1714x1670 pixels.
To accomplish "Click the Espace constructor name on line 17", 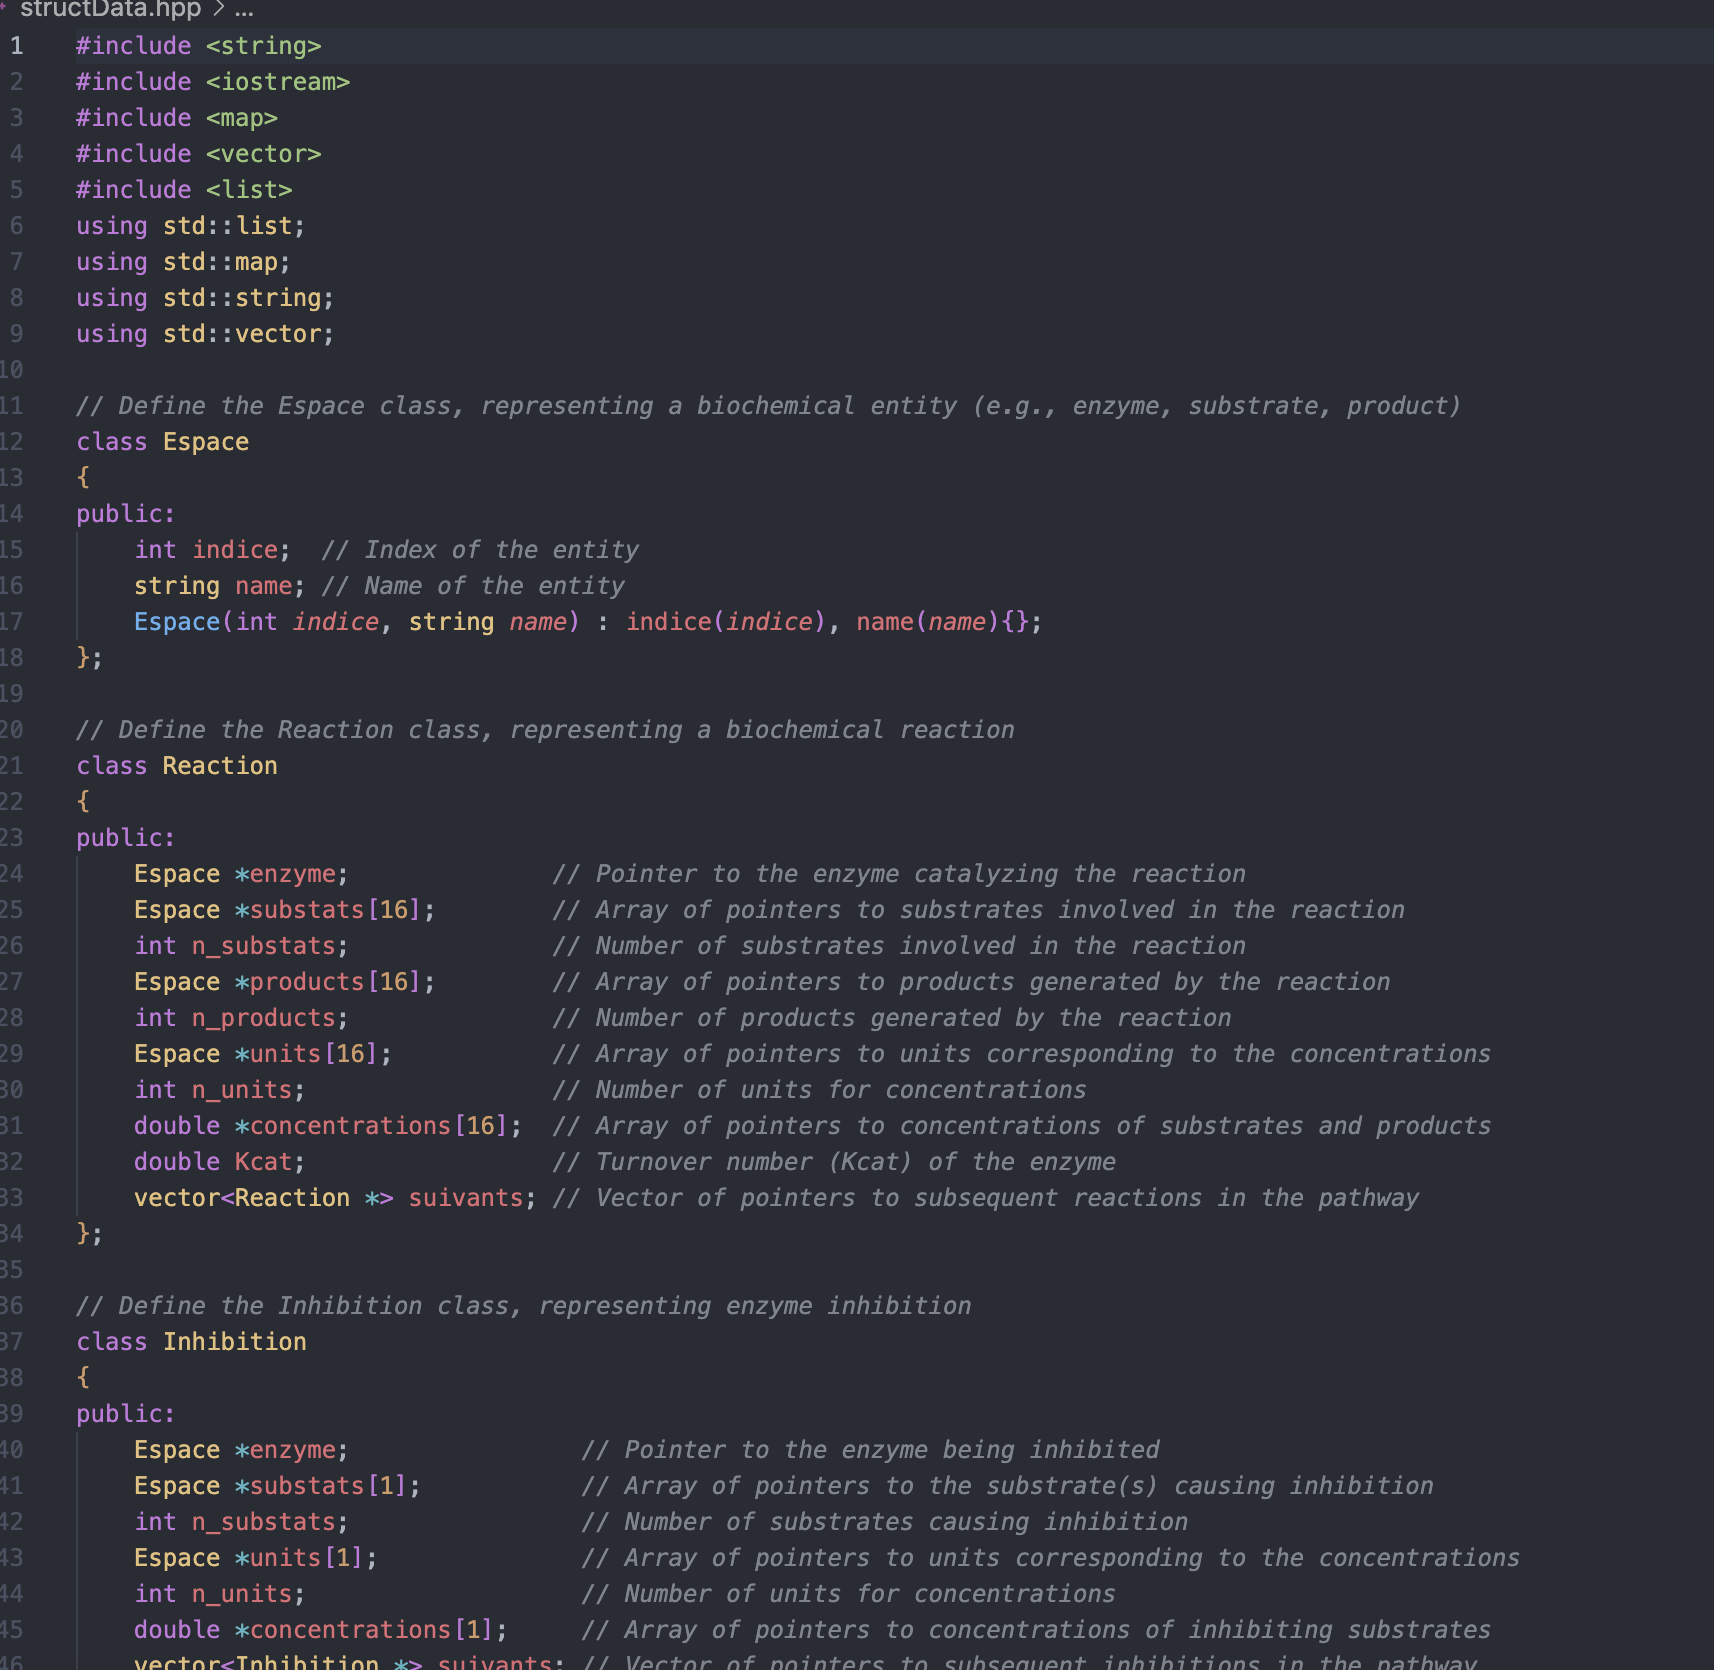I will coord(177,622).
